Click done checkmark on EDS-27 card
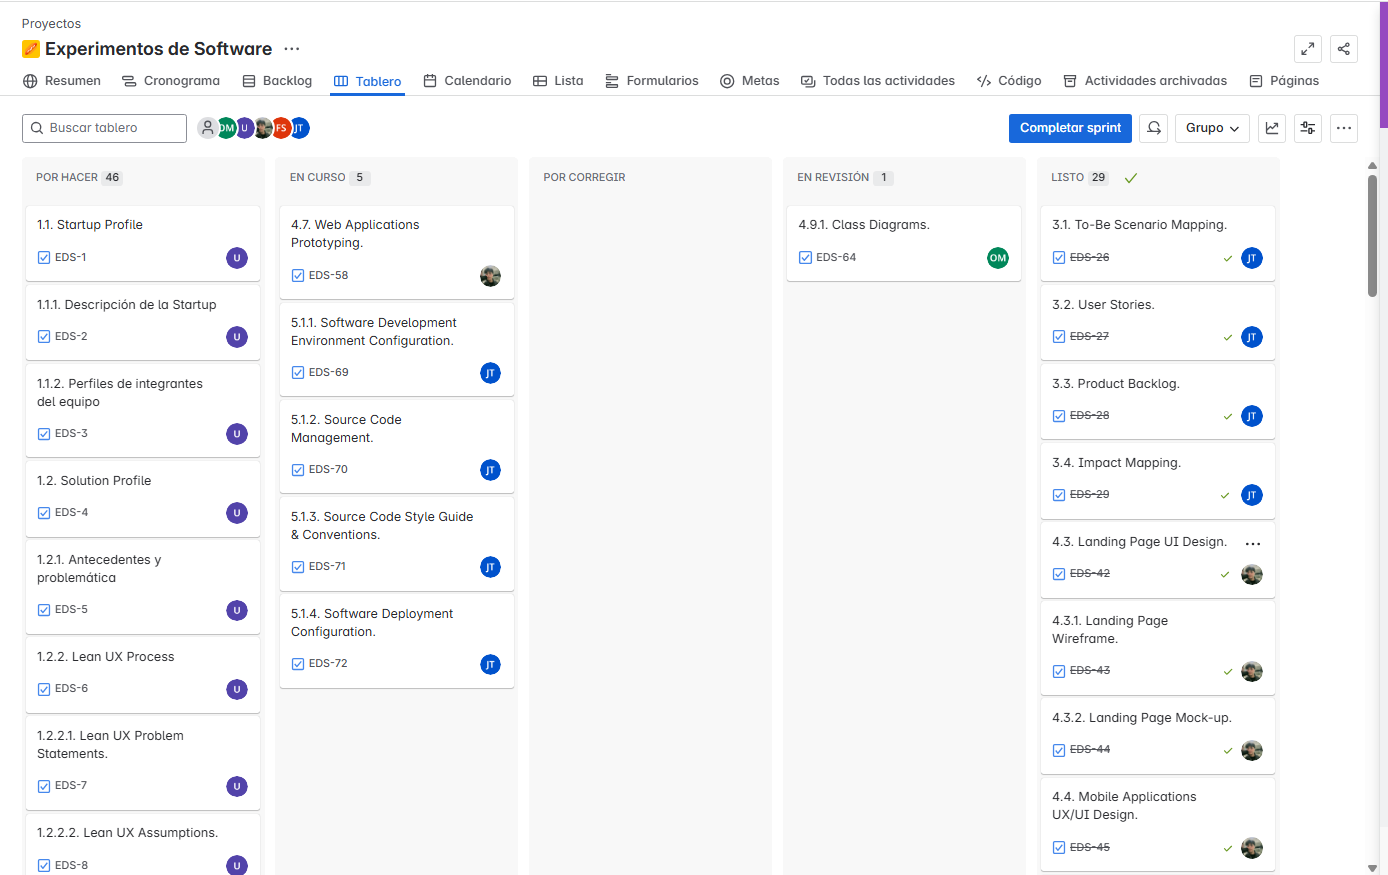This screenshot has height=875, width=1388. pyautogui.click(x=1228, y=338)
